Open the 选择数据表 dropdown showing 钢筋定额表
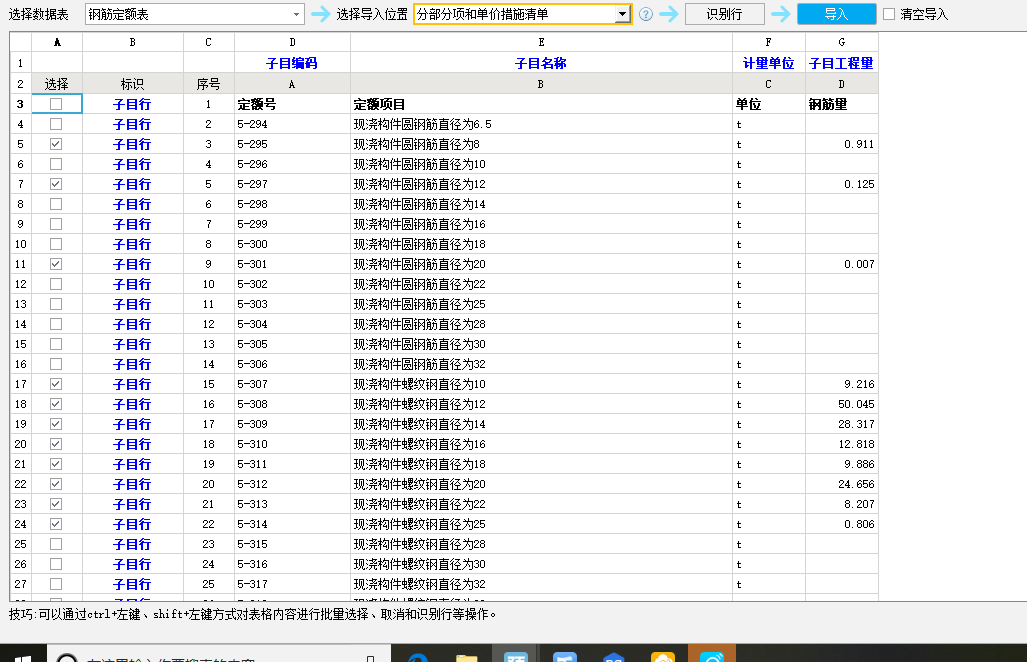 [195, 14]
